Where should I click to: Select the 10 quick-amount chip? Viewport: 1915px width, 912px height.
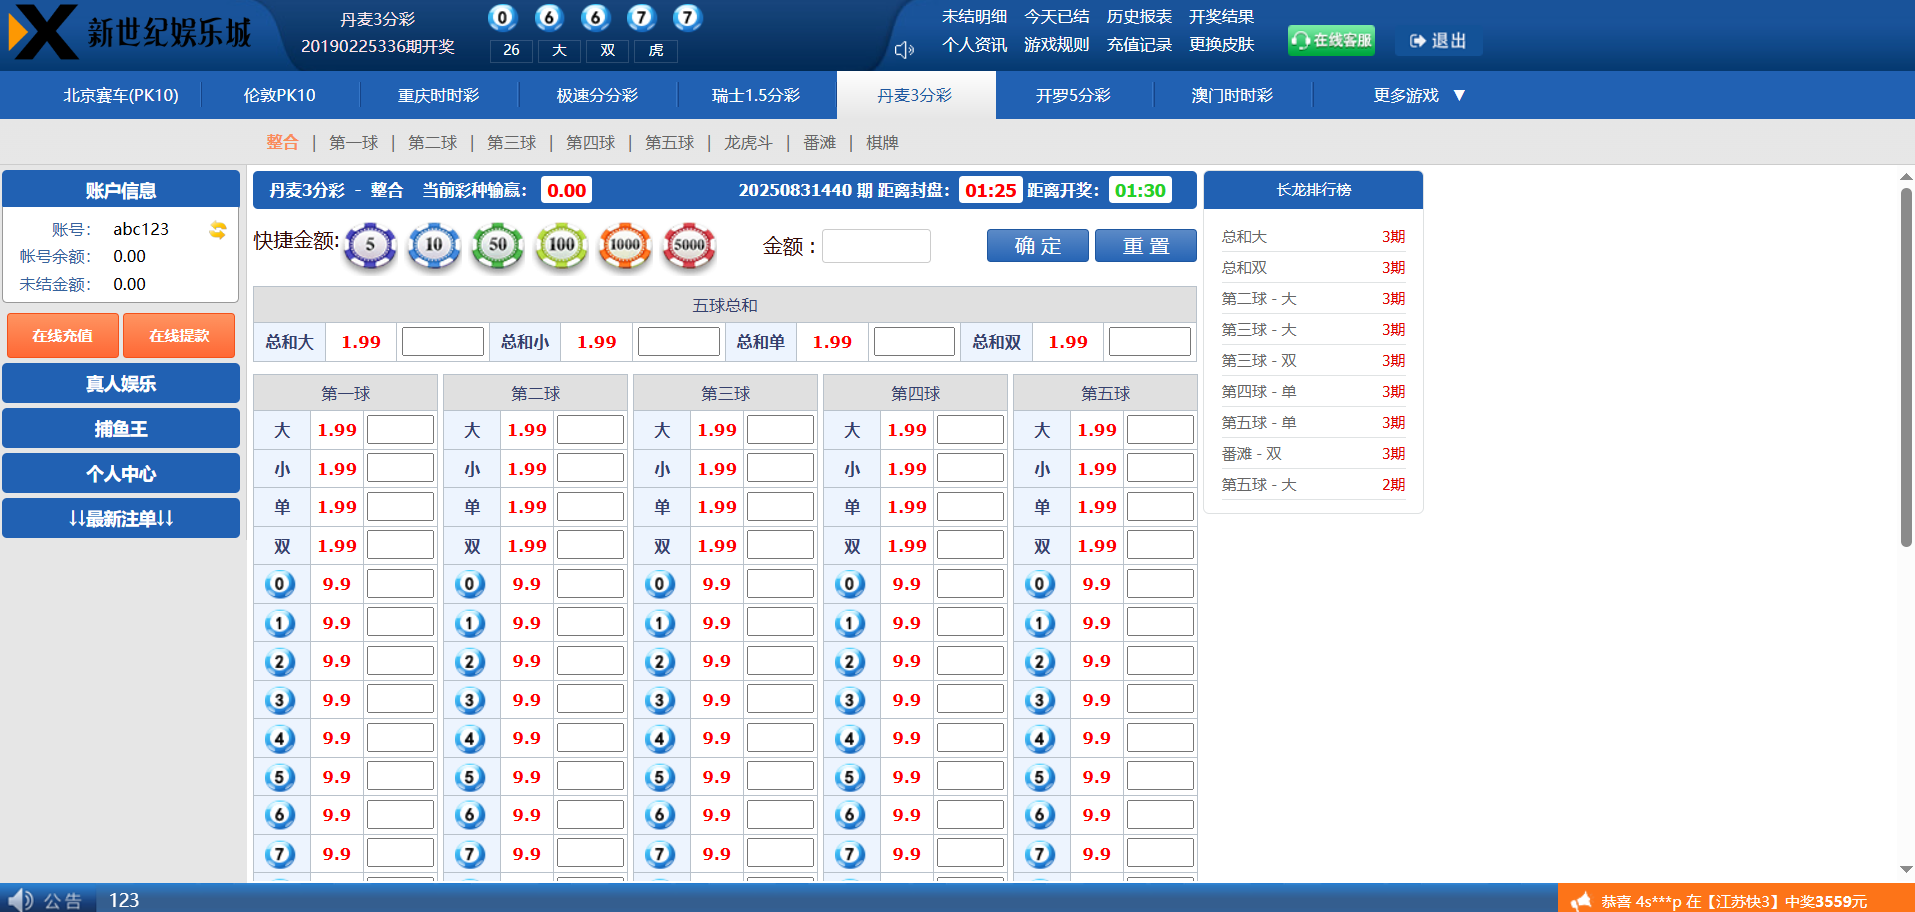click(x=434, y=245)
